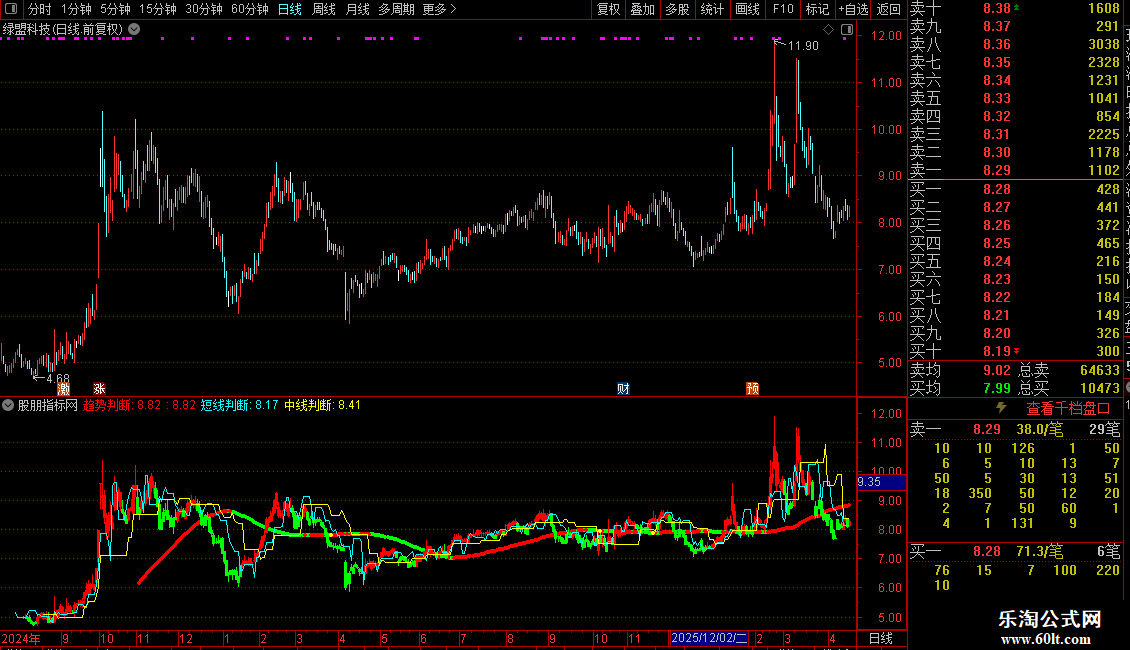Select the 1分钟 period
This screenshot has height=650, width=1130.
(76, 9)
